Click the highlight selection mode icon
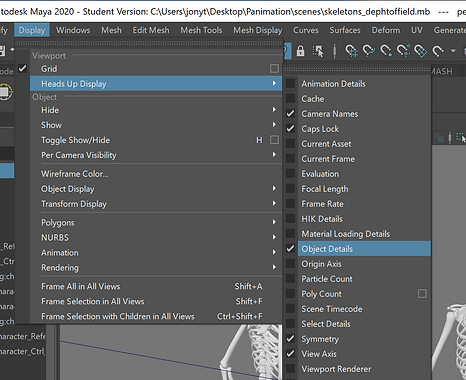Image resolution: width=466 pixels, height=380 pixels. pyautogui.click(x=318, y=51)
